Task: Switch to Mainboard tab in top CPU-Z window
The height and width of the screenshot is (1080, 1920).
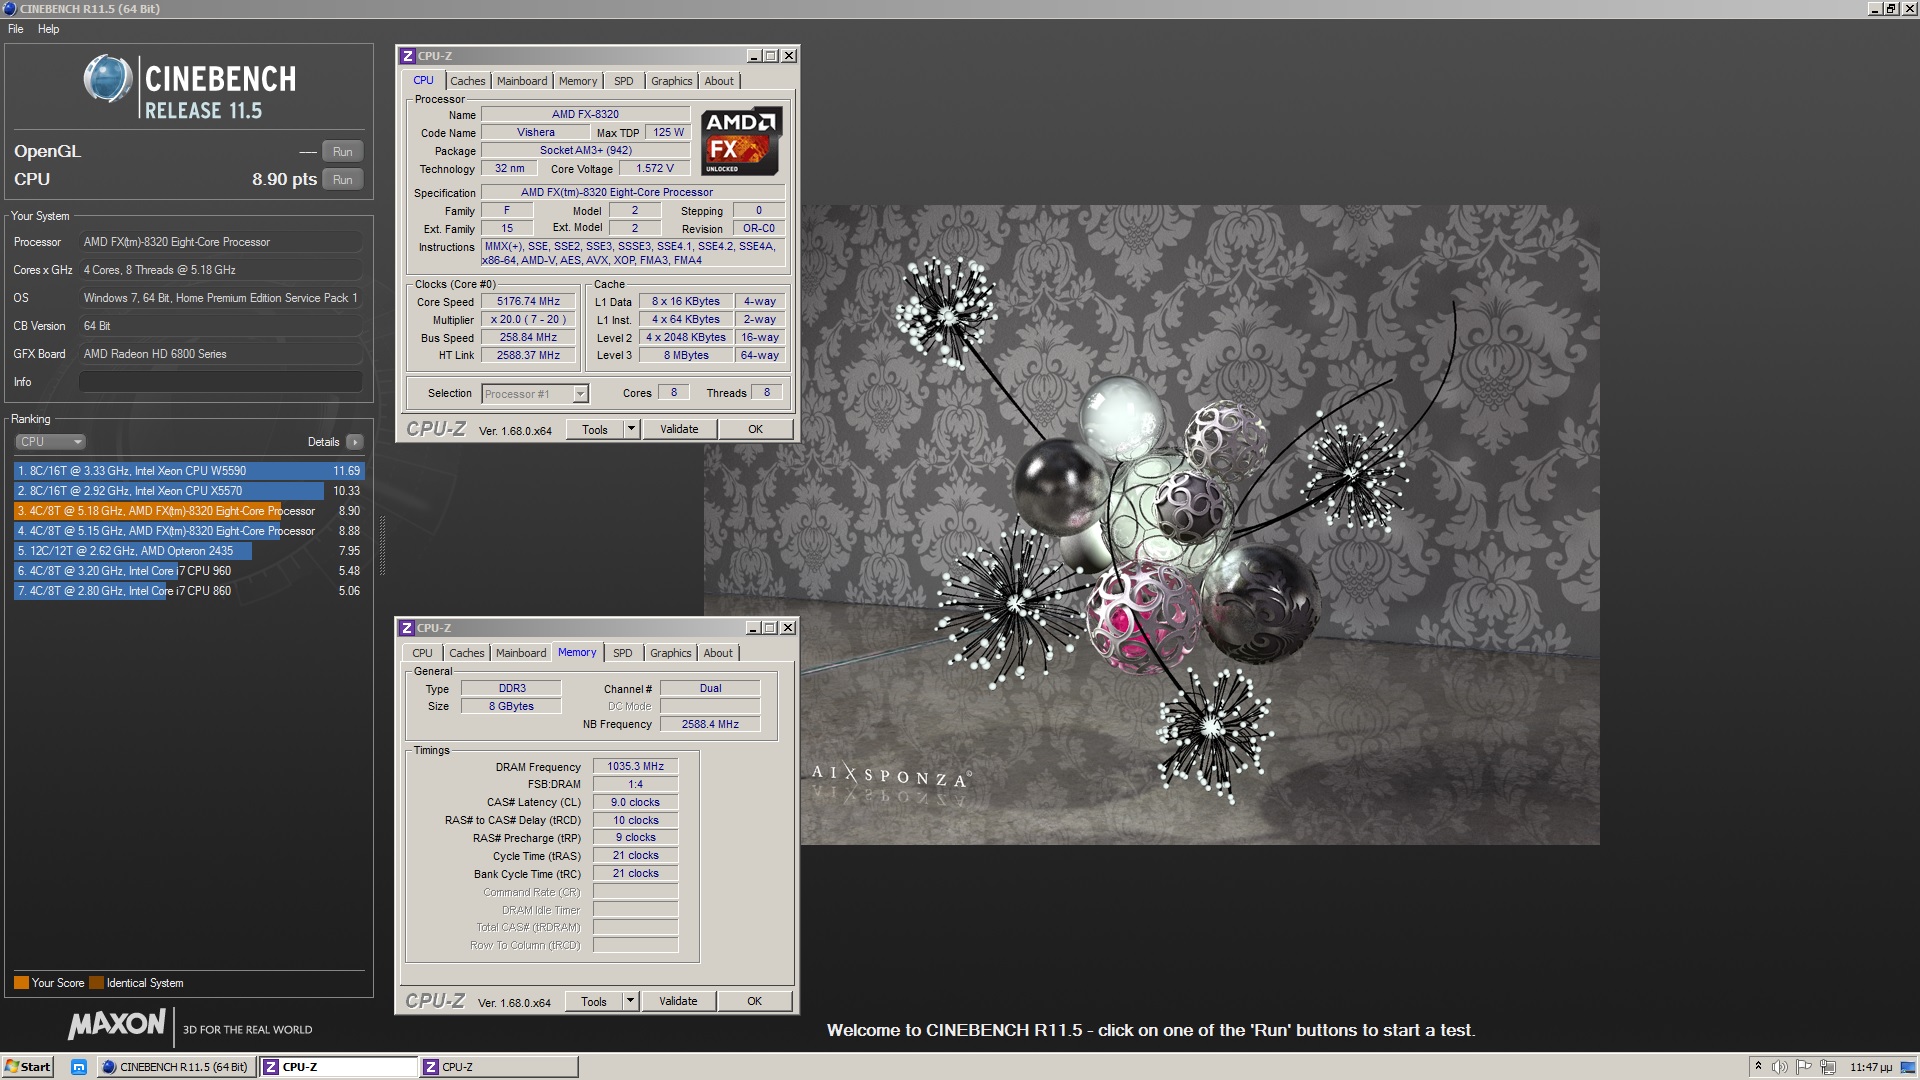Action: (x=522, y=81)
